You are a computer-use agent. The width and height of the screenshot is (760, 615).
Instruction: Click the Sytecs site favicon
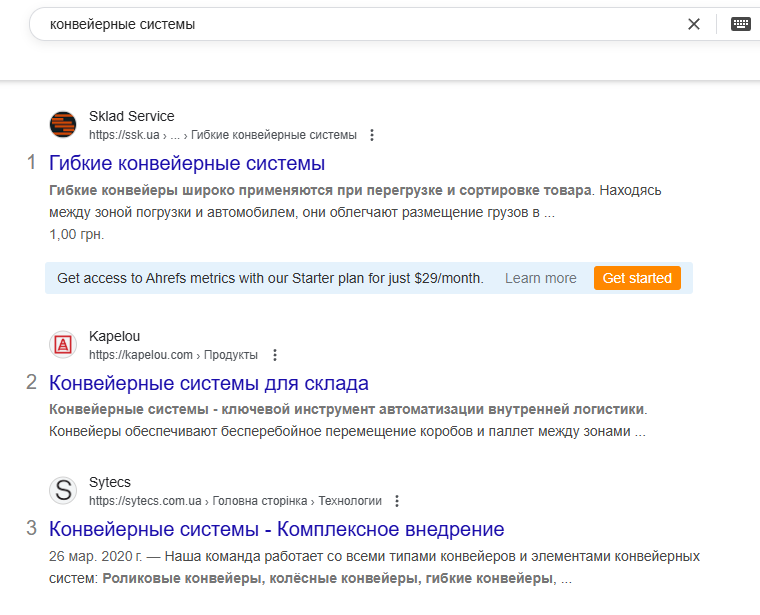click(x=63, y=490)
